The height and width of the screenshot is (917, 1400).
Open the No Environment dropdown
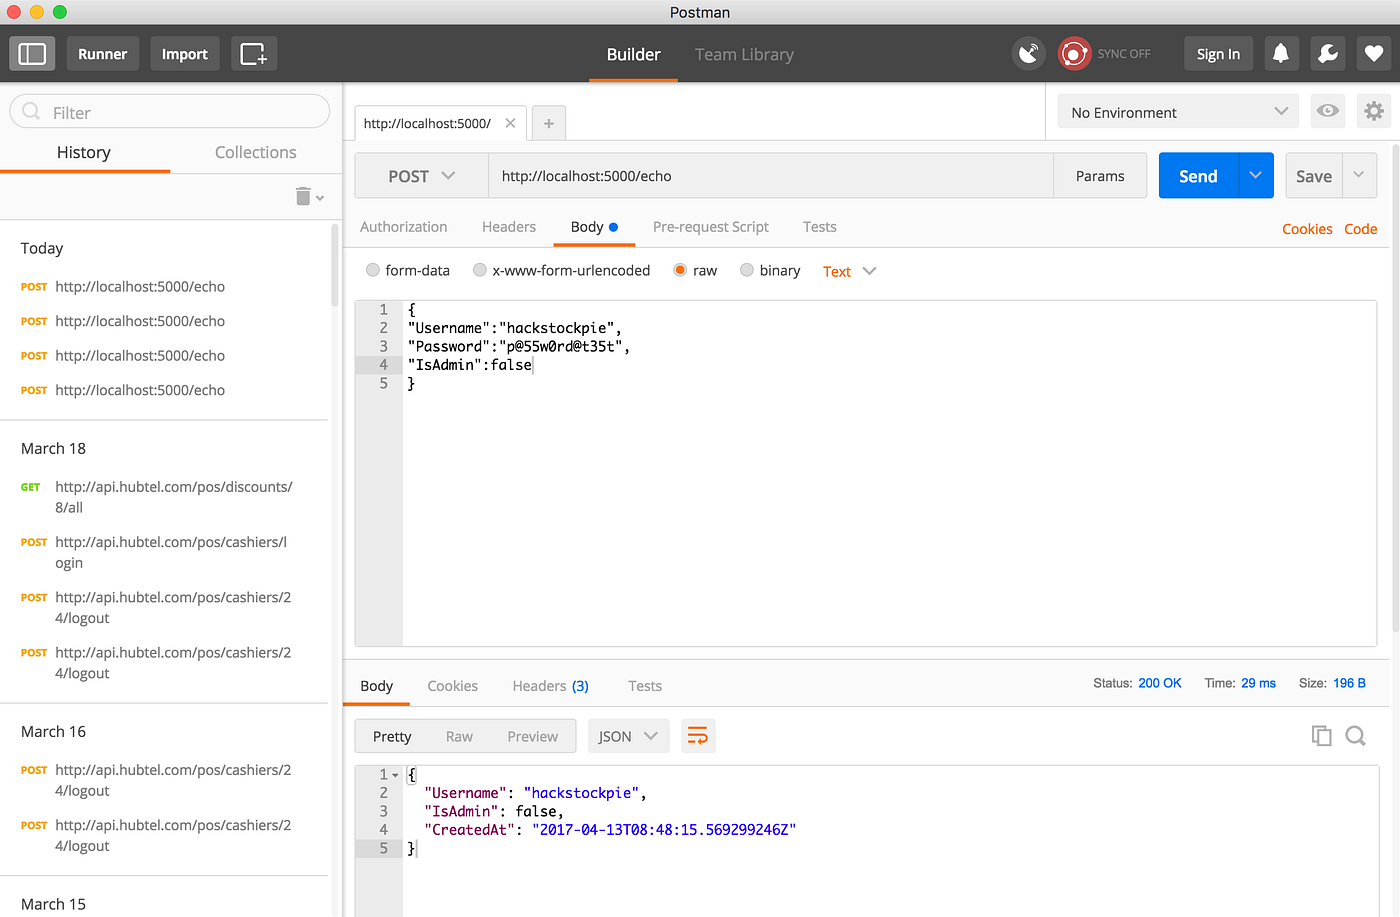pyautogui.click(x=1177, y=111)
